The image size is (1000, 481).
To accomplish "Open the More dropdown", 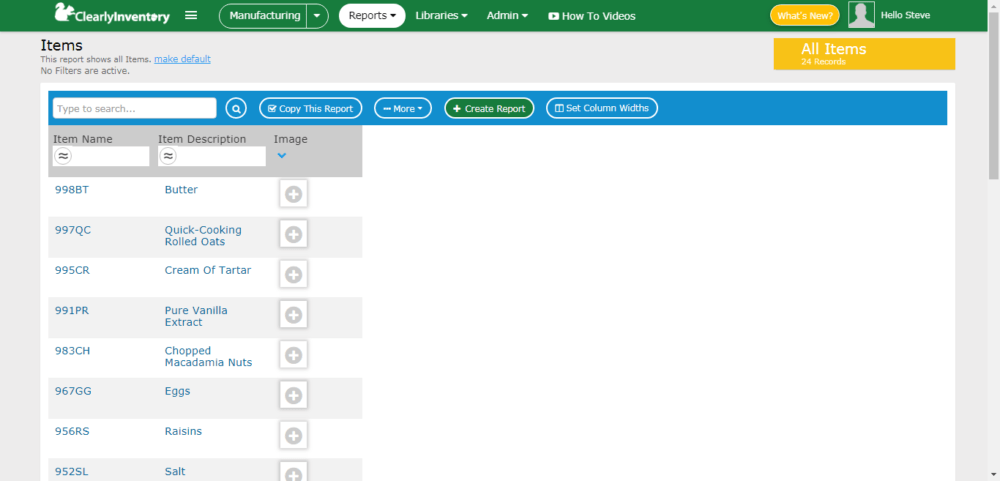I will coord(403,108).
